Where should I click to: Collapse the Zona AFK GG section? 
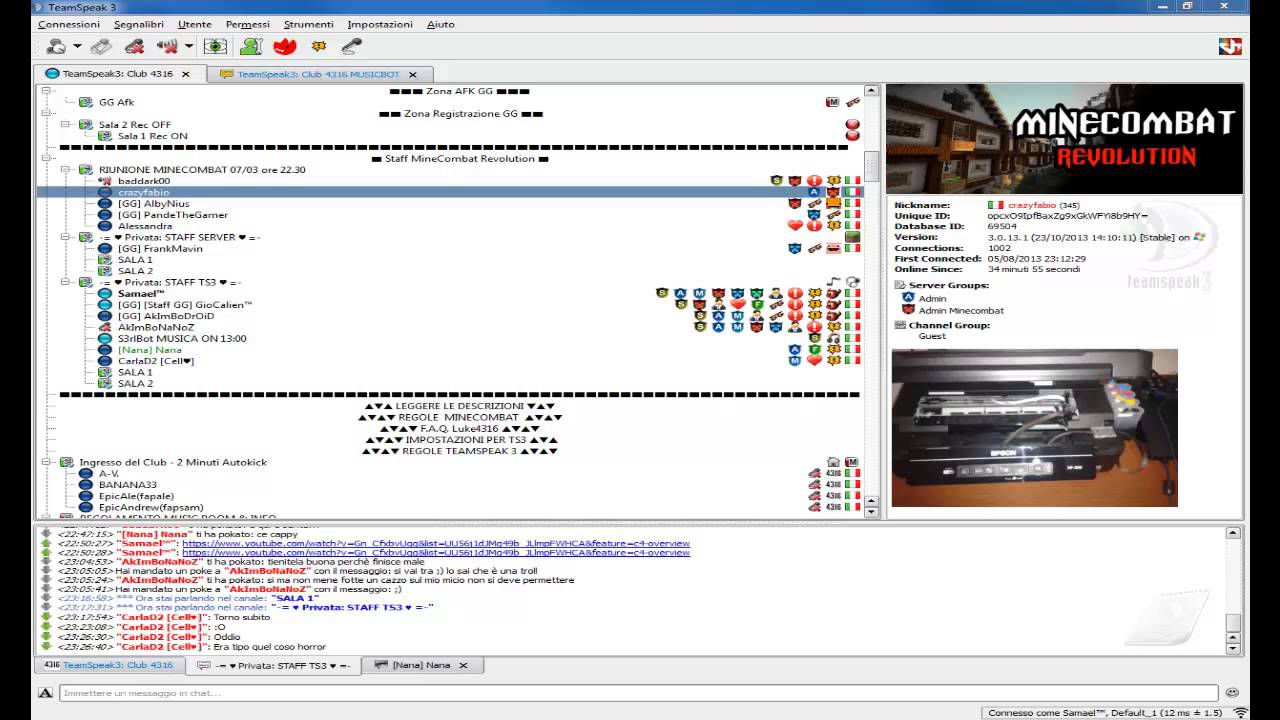click(x=46, y=91)
